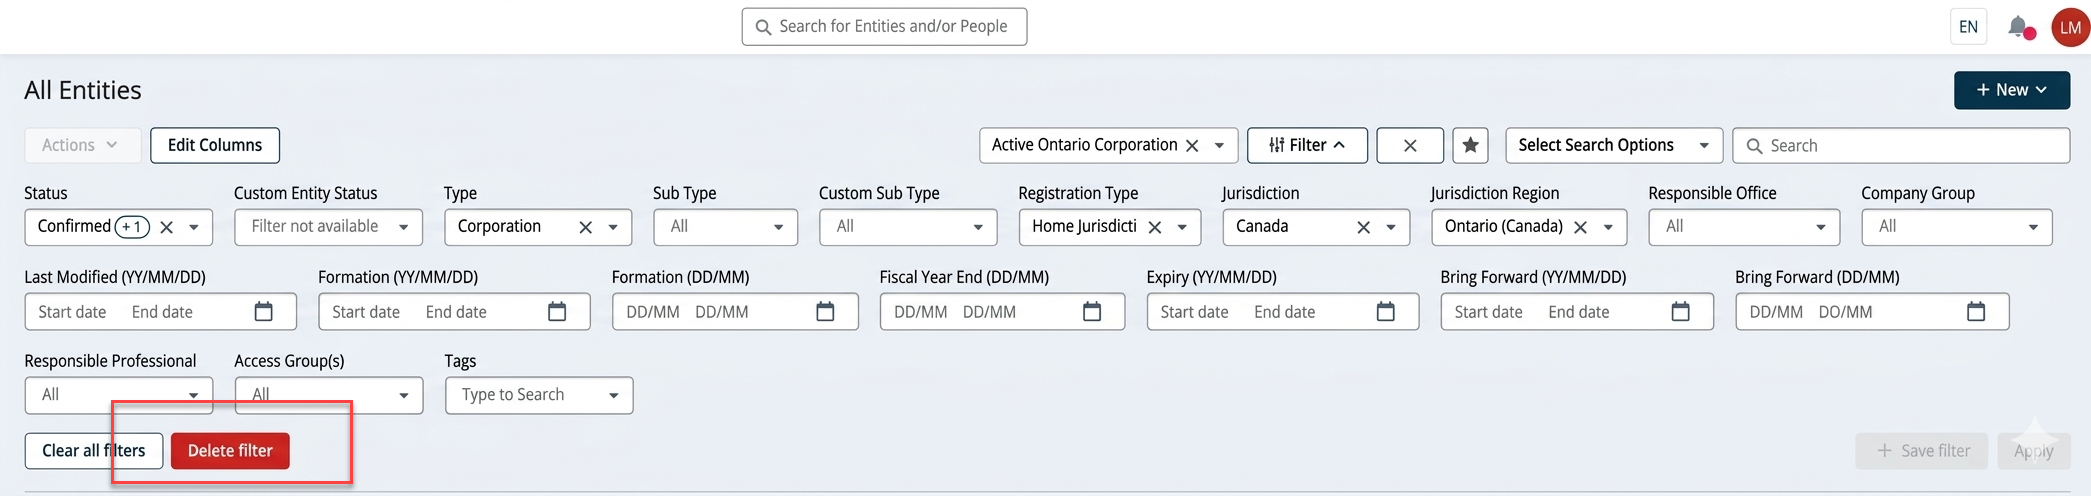Remove the Corporation type filter value
Viewport: 2091px width, 496px height.
tap(586, 227)
